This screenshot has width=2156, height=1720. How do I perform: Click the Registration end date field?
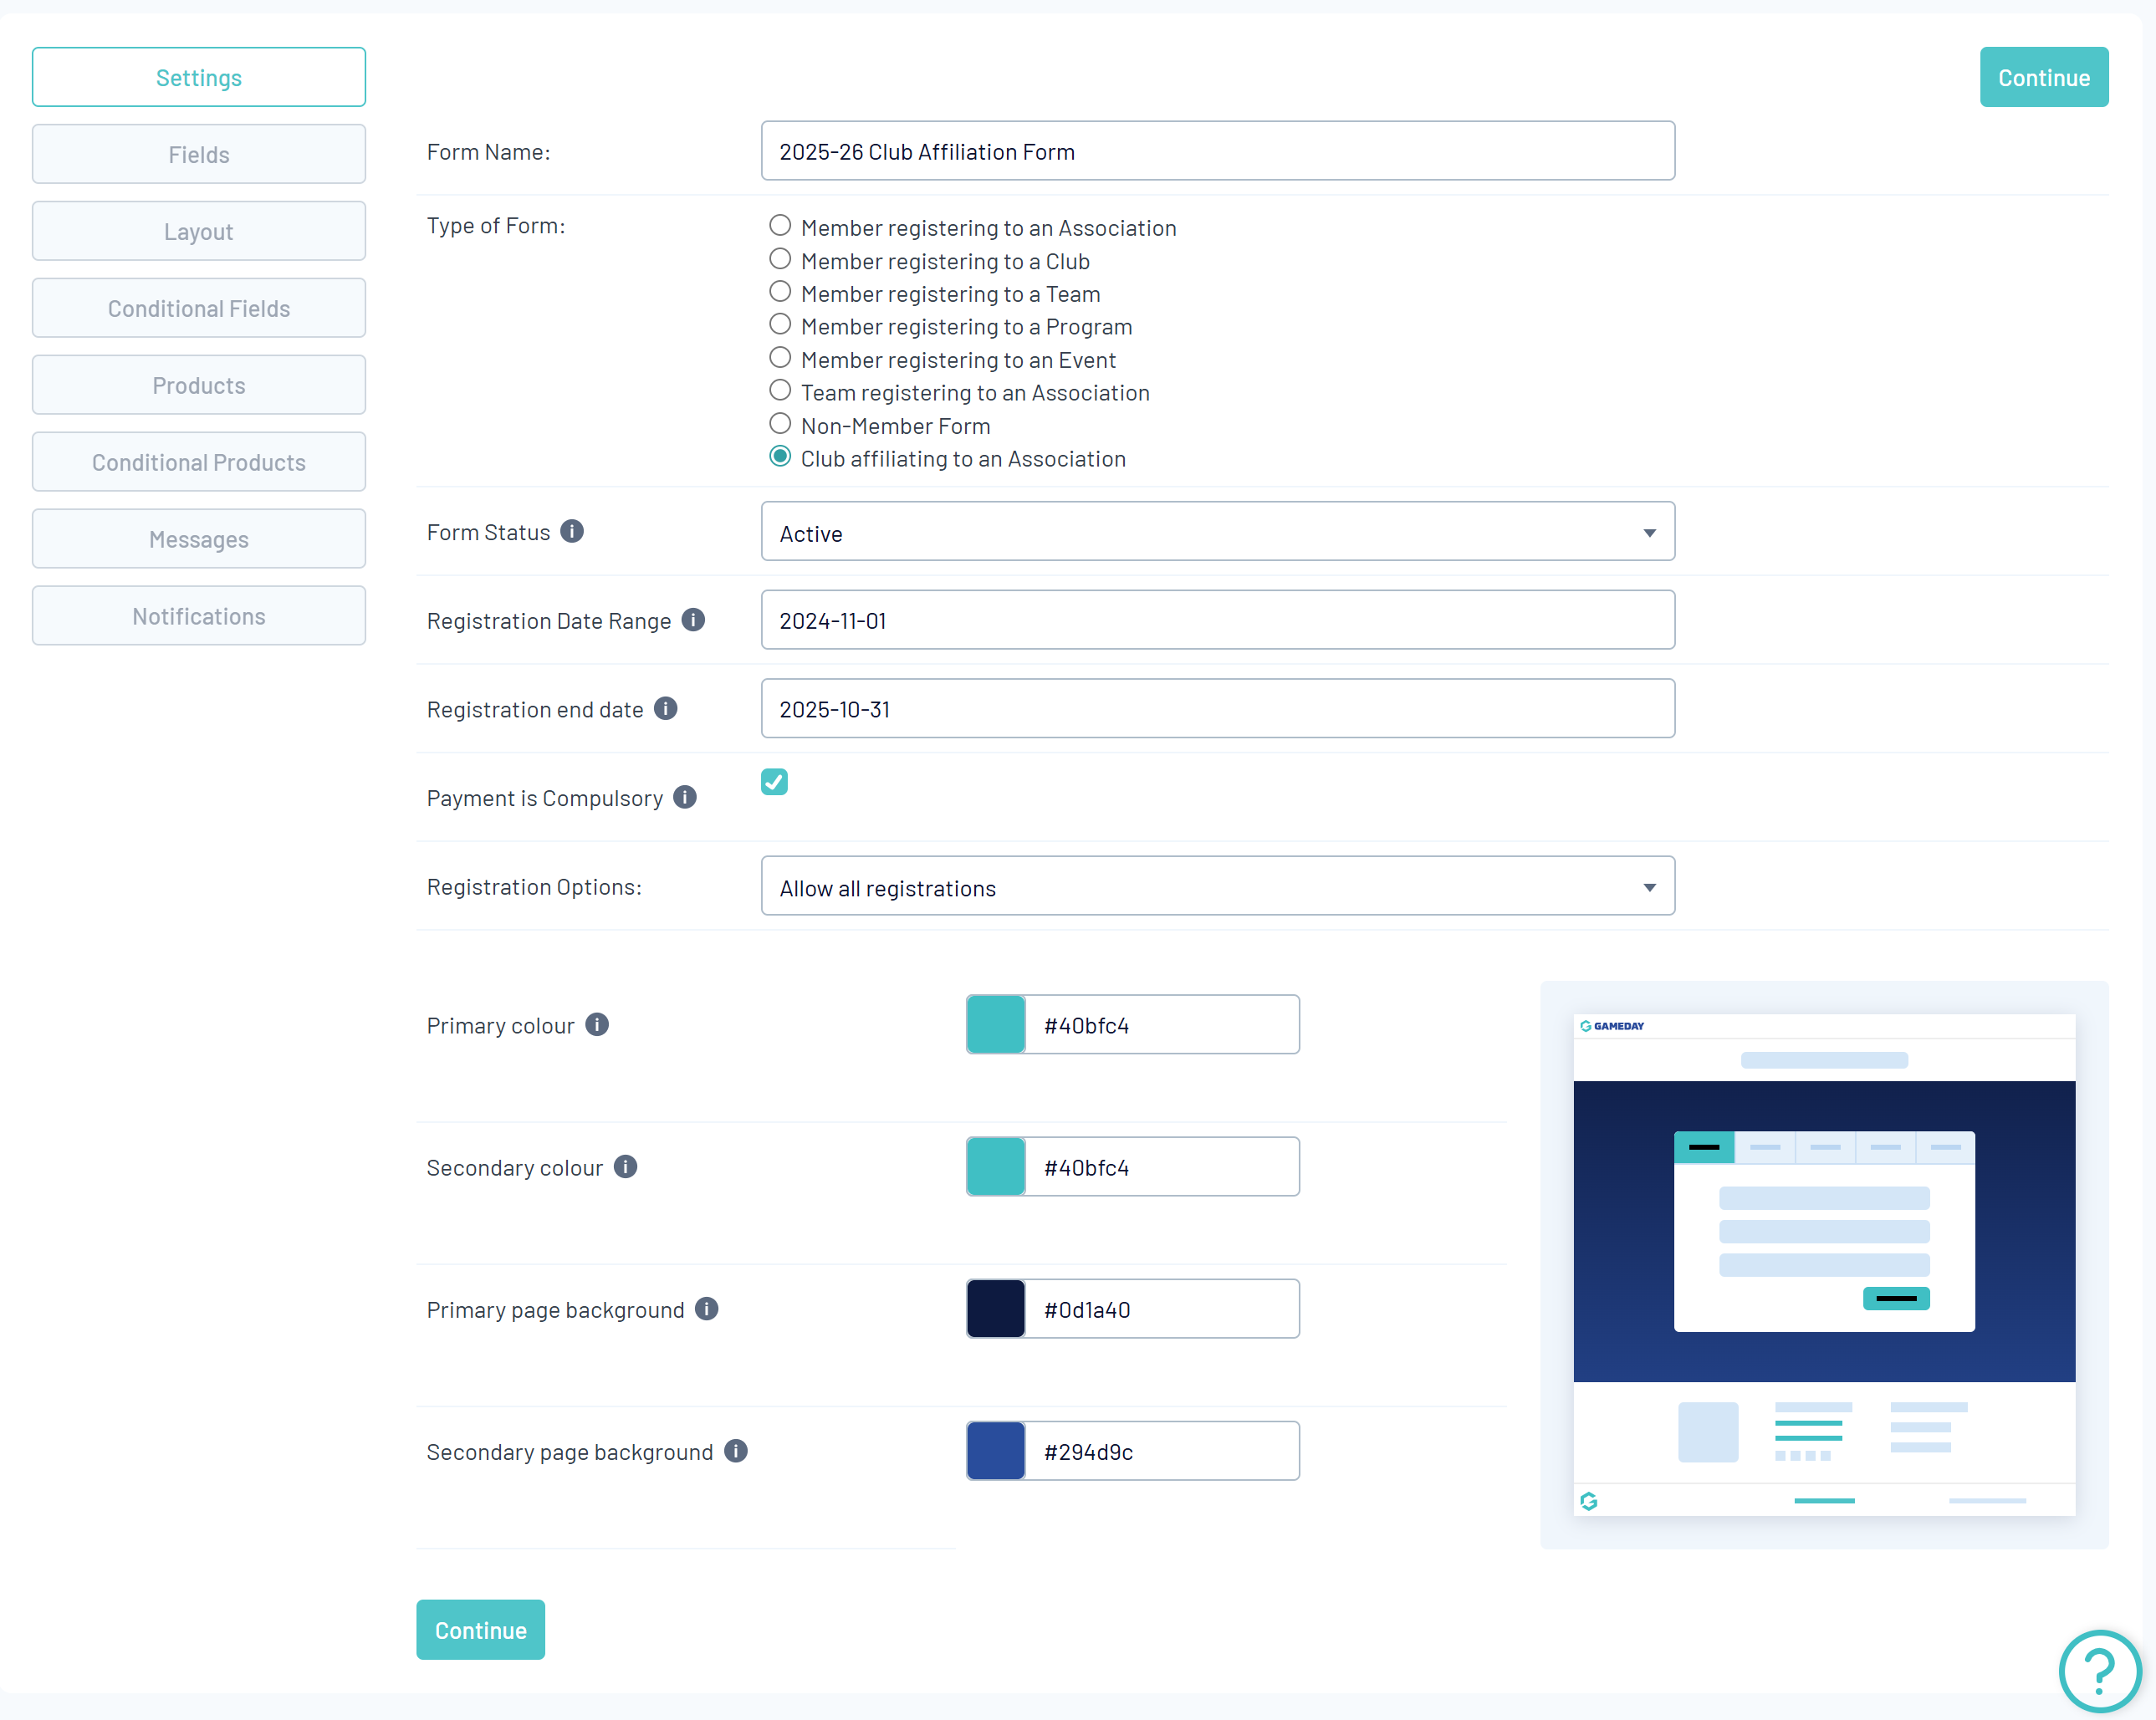1217,709
